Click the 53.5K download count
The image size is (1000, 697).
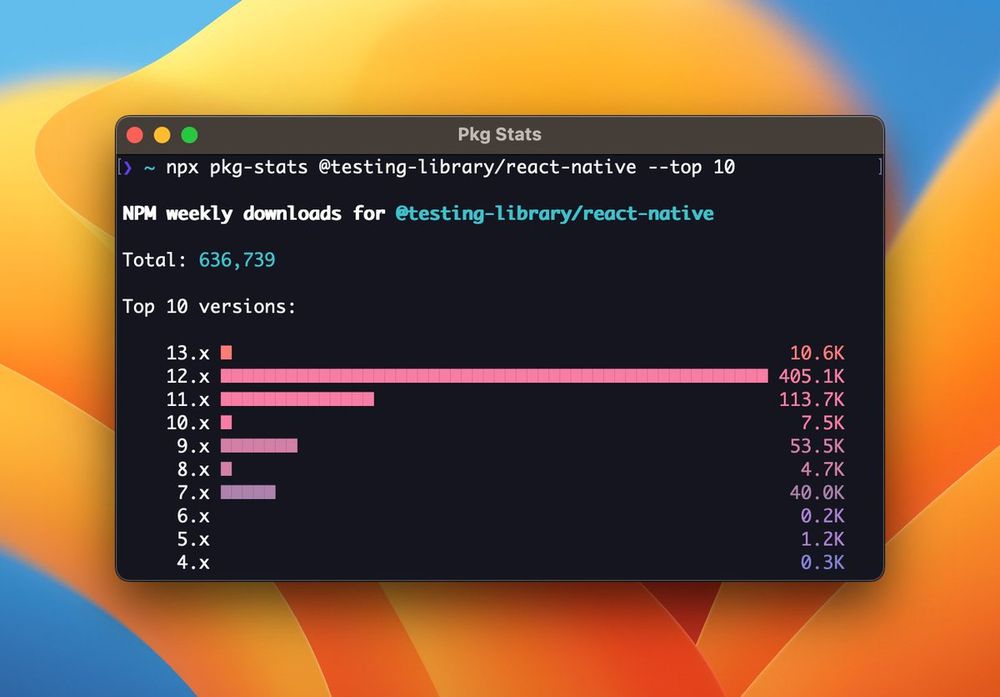pos(817,446)
